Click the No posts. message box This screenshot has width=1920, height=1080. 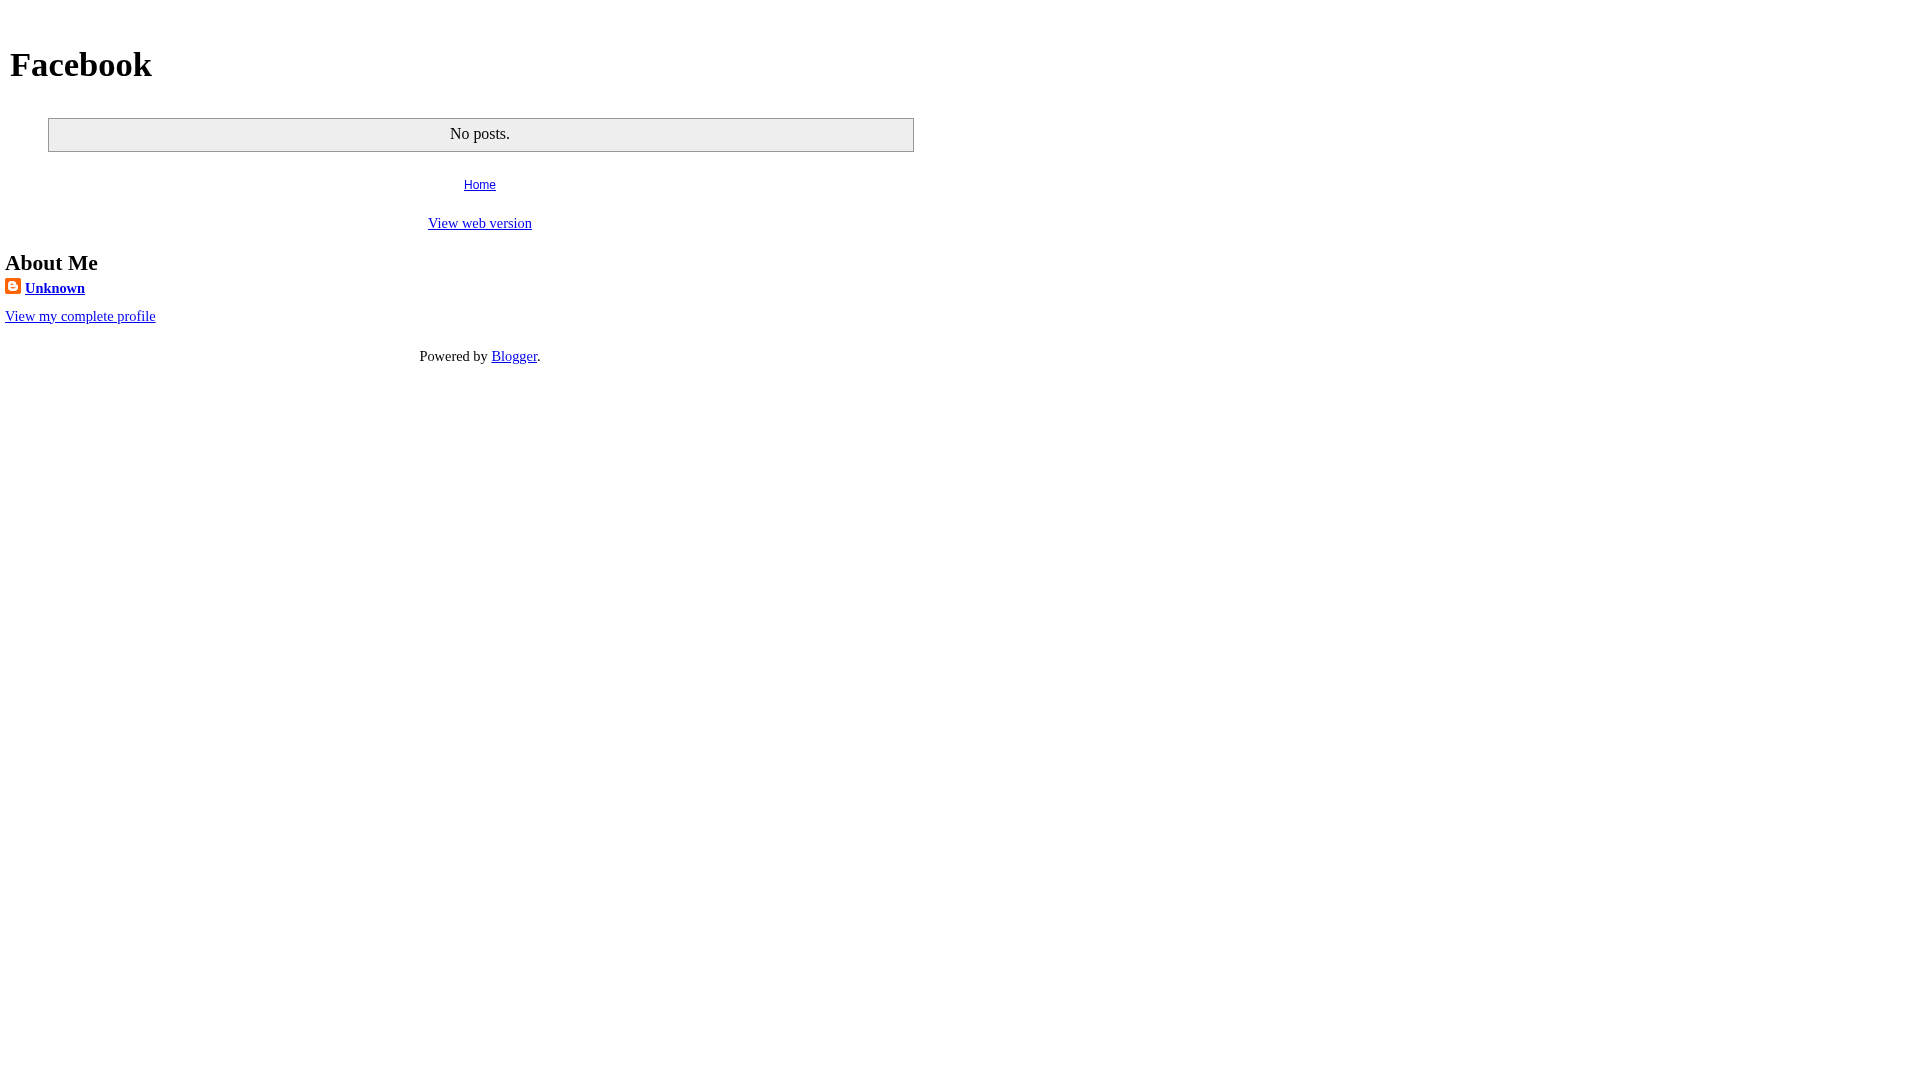click(x=481, y=135)
